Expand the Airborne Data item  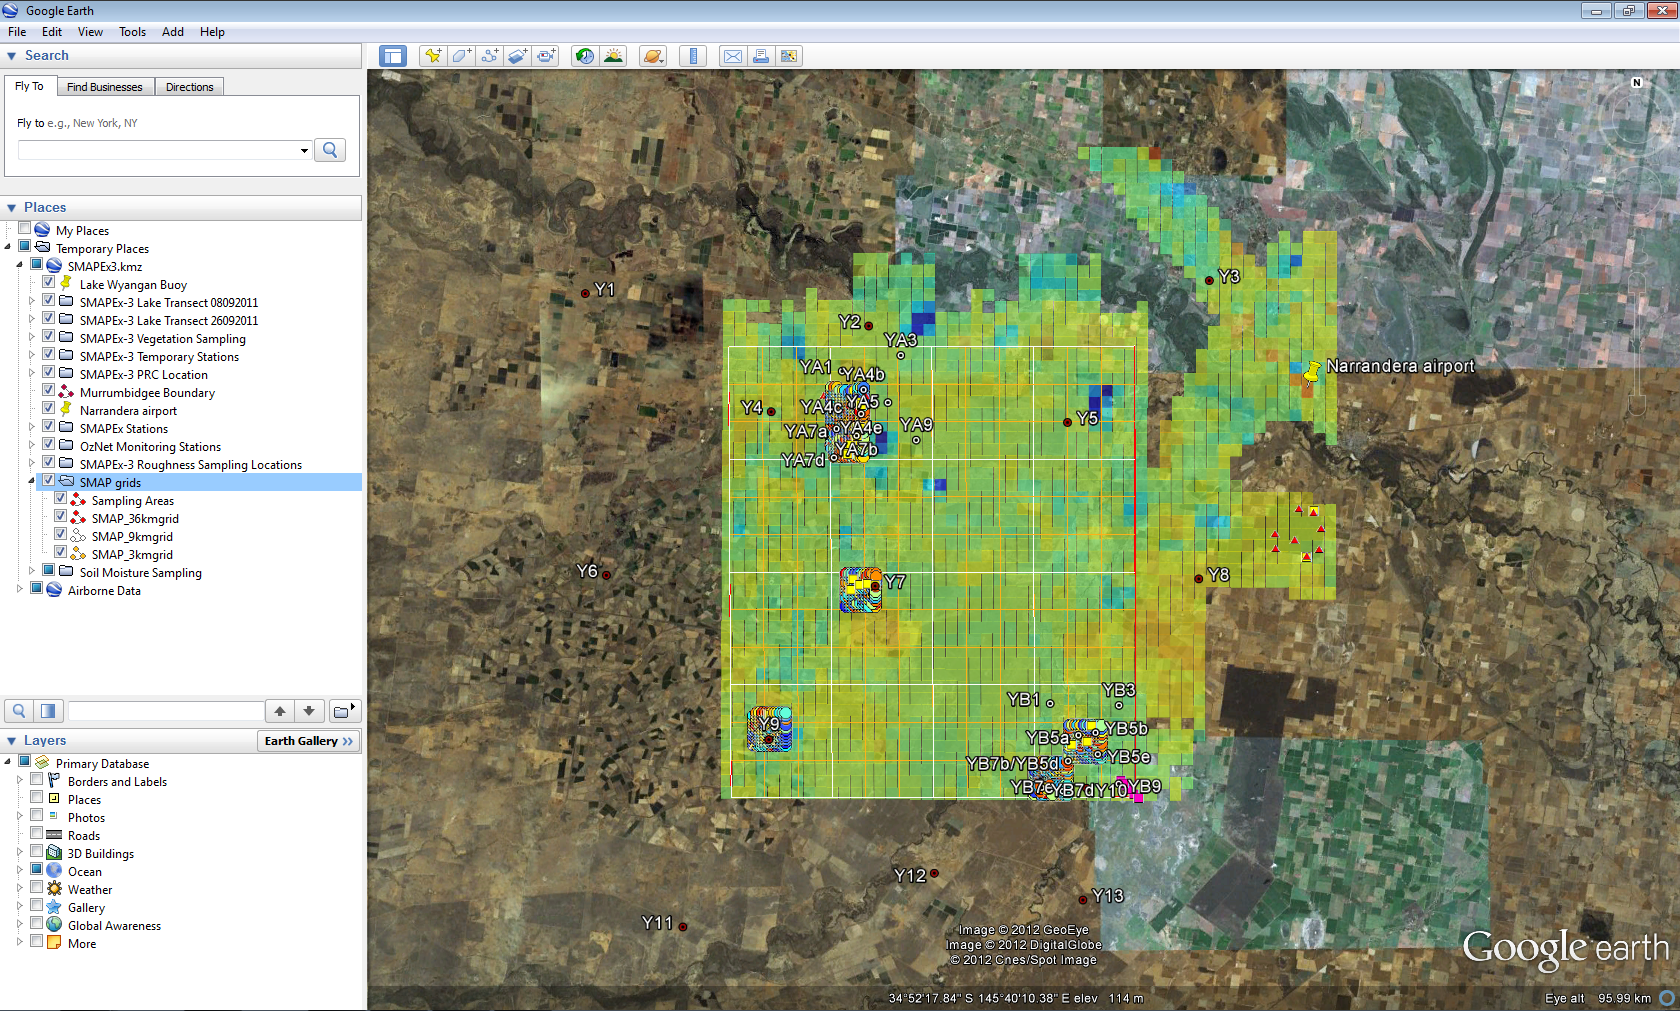point(20,590)
